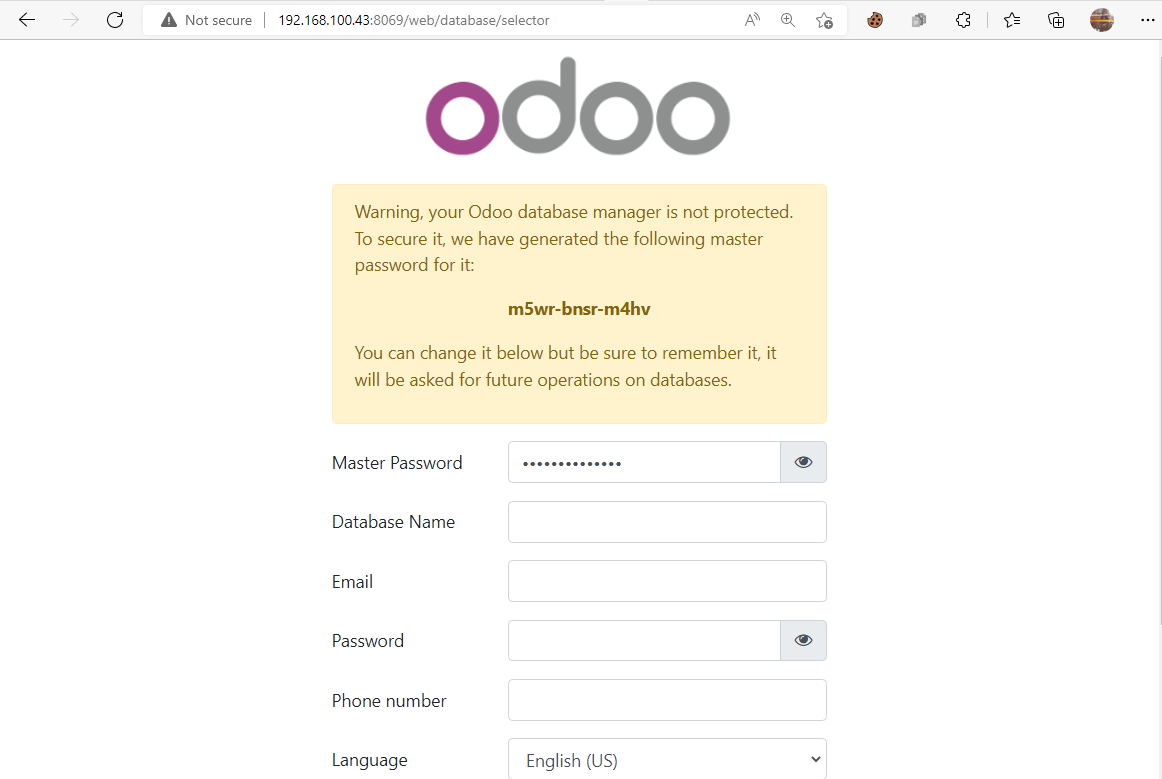This screenshot has width=1162, height=779.
Task: Select English (US) in the Language selector
Action: [x=667, y=760]
